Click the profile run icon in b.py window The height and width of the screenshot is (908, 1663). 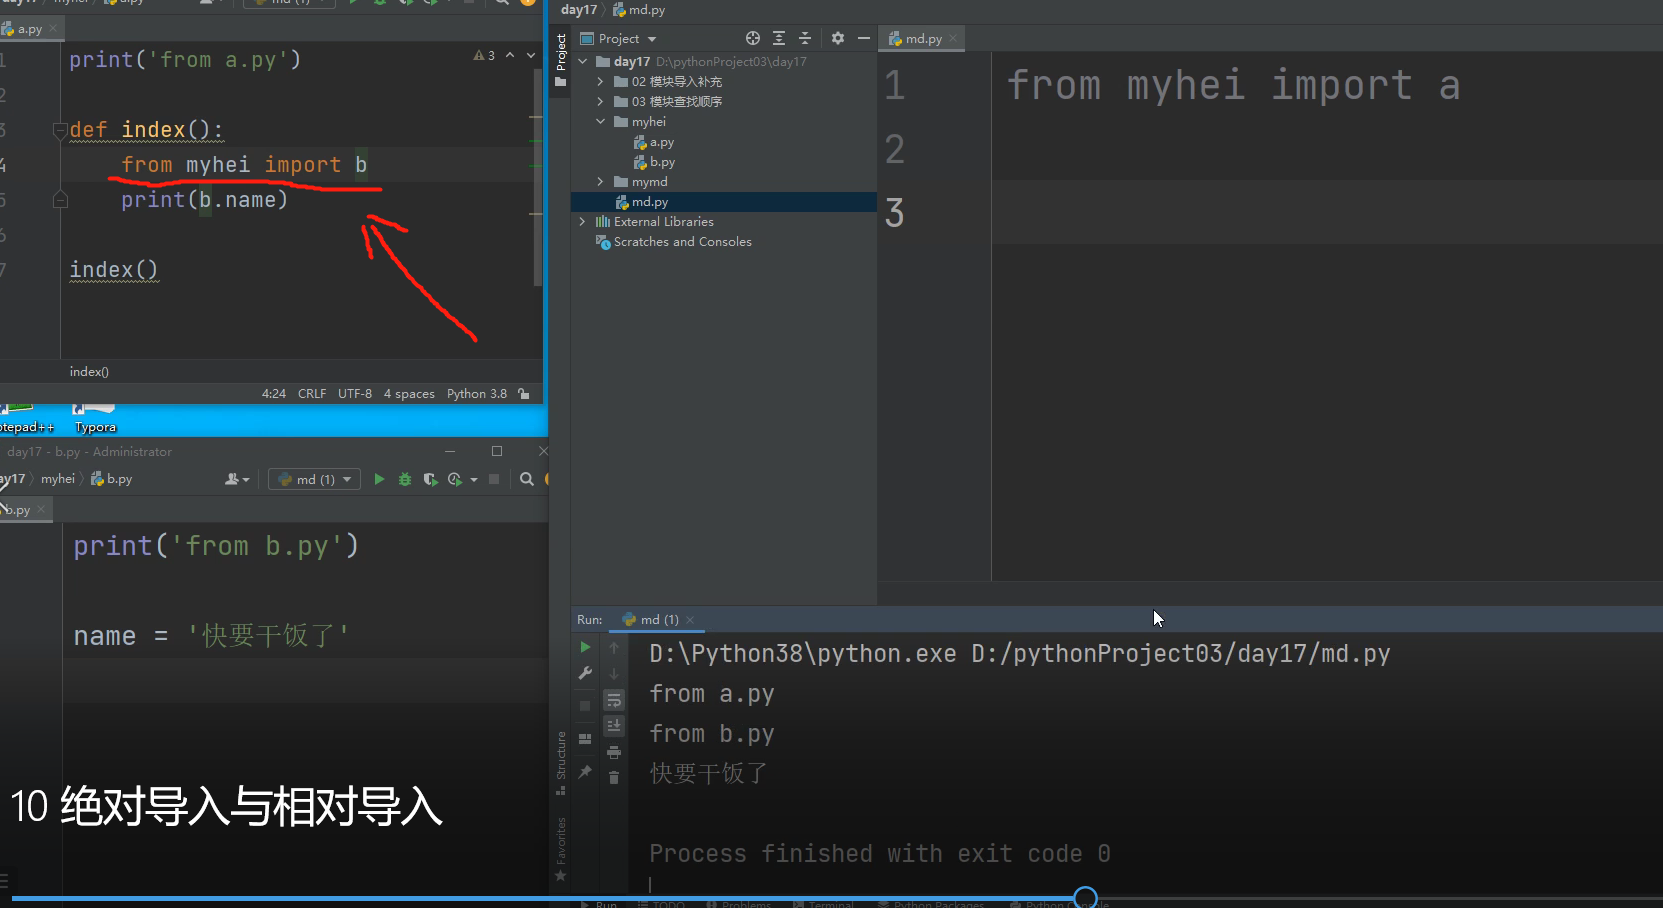pos(455,479)
